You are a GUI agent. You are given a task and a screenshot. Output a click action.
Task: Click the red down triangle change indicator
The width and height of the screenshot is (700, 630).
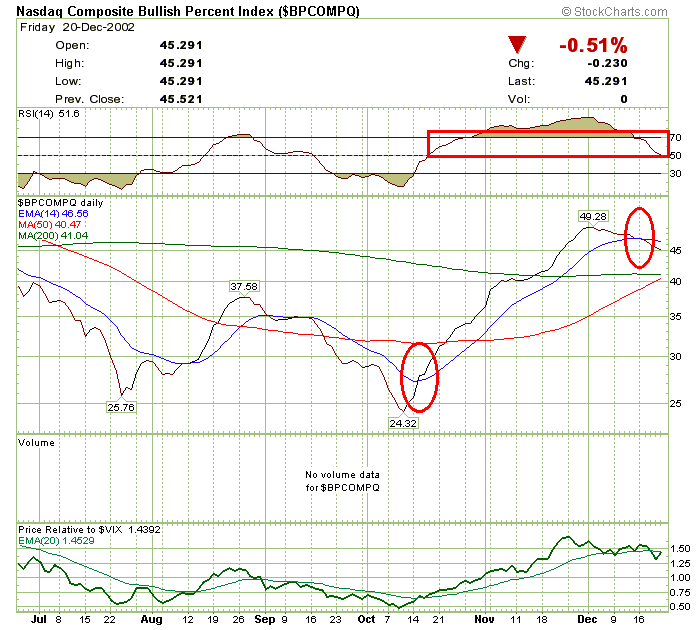(517, 45)
